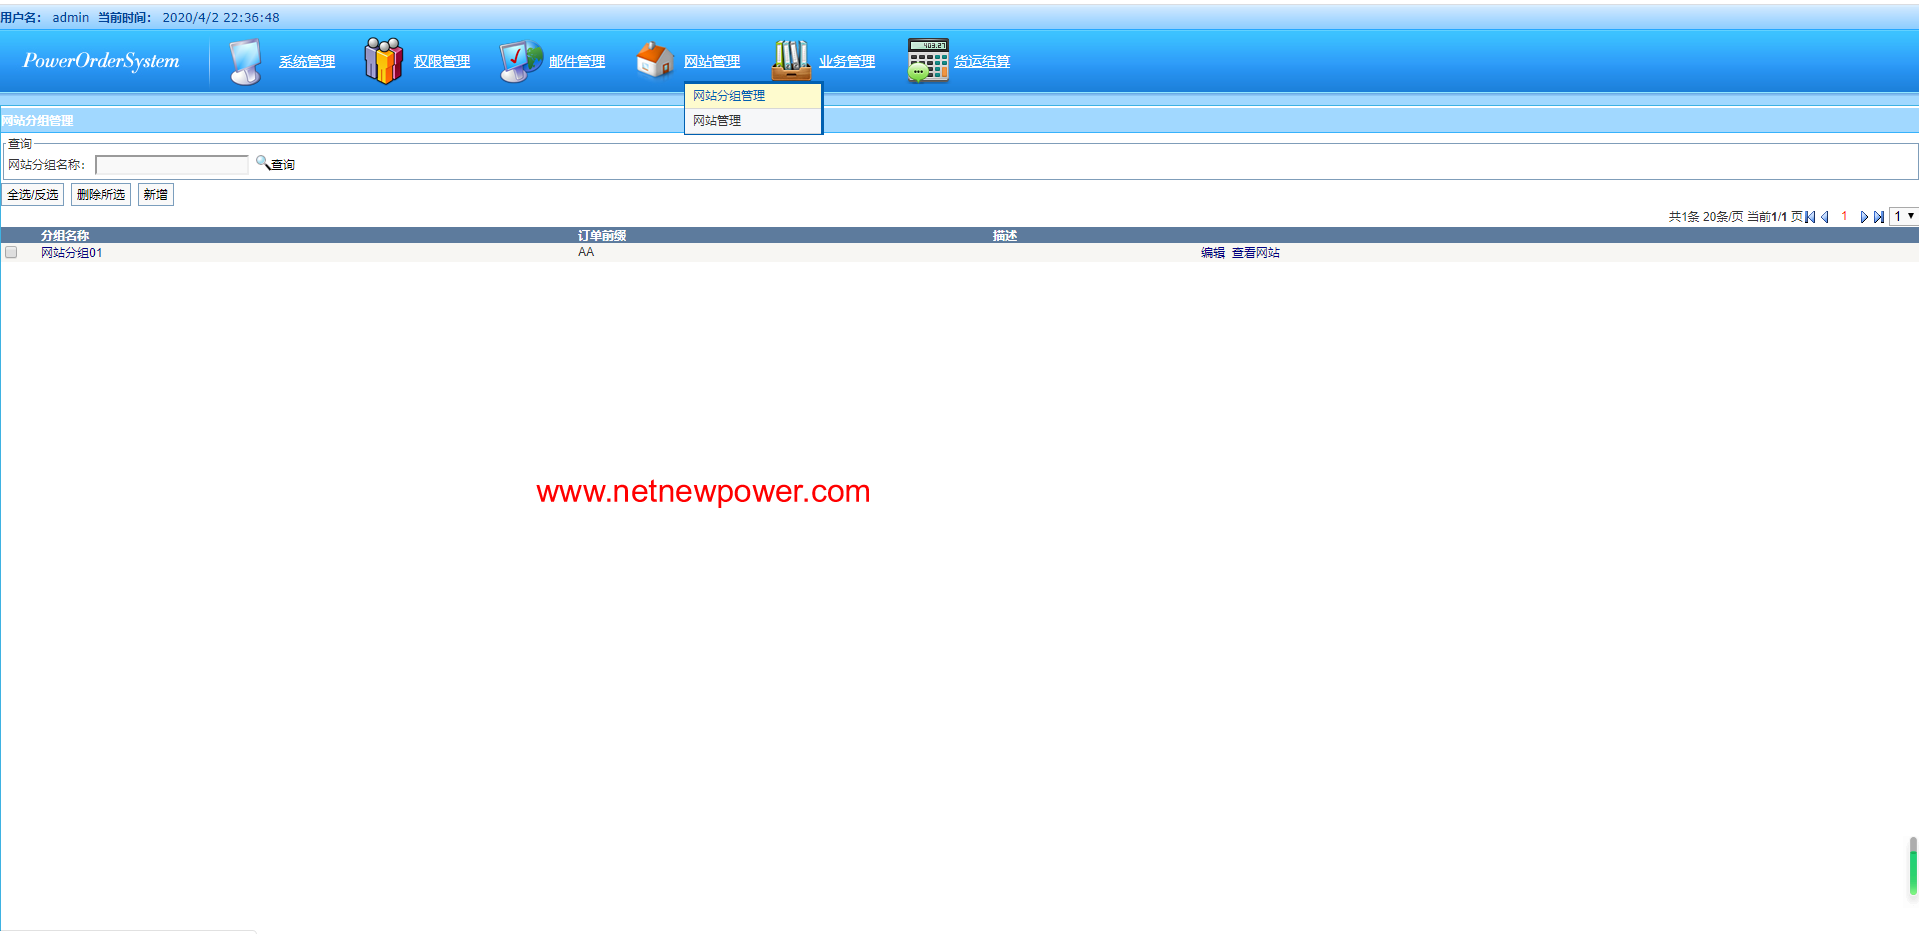The width and height of the screenshot is (1919, 934).
Task: Click the 编辑 link for 网站分组01
Action: pyautogui.click(x=1212, y=253)
